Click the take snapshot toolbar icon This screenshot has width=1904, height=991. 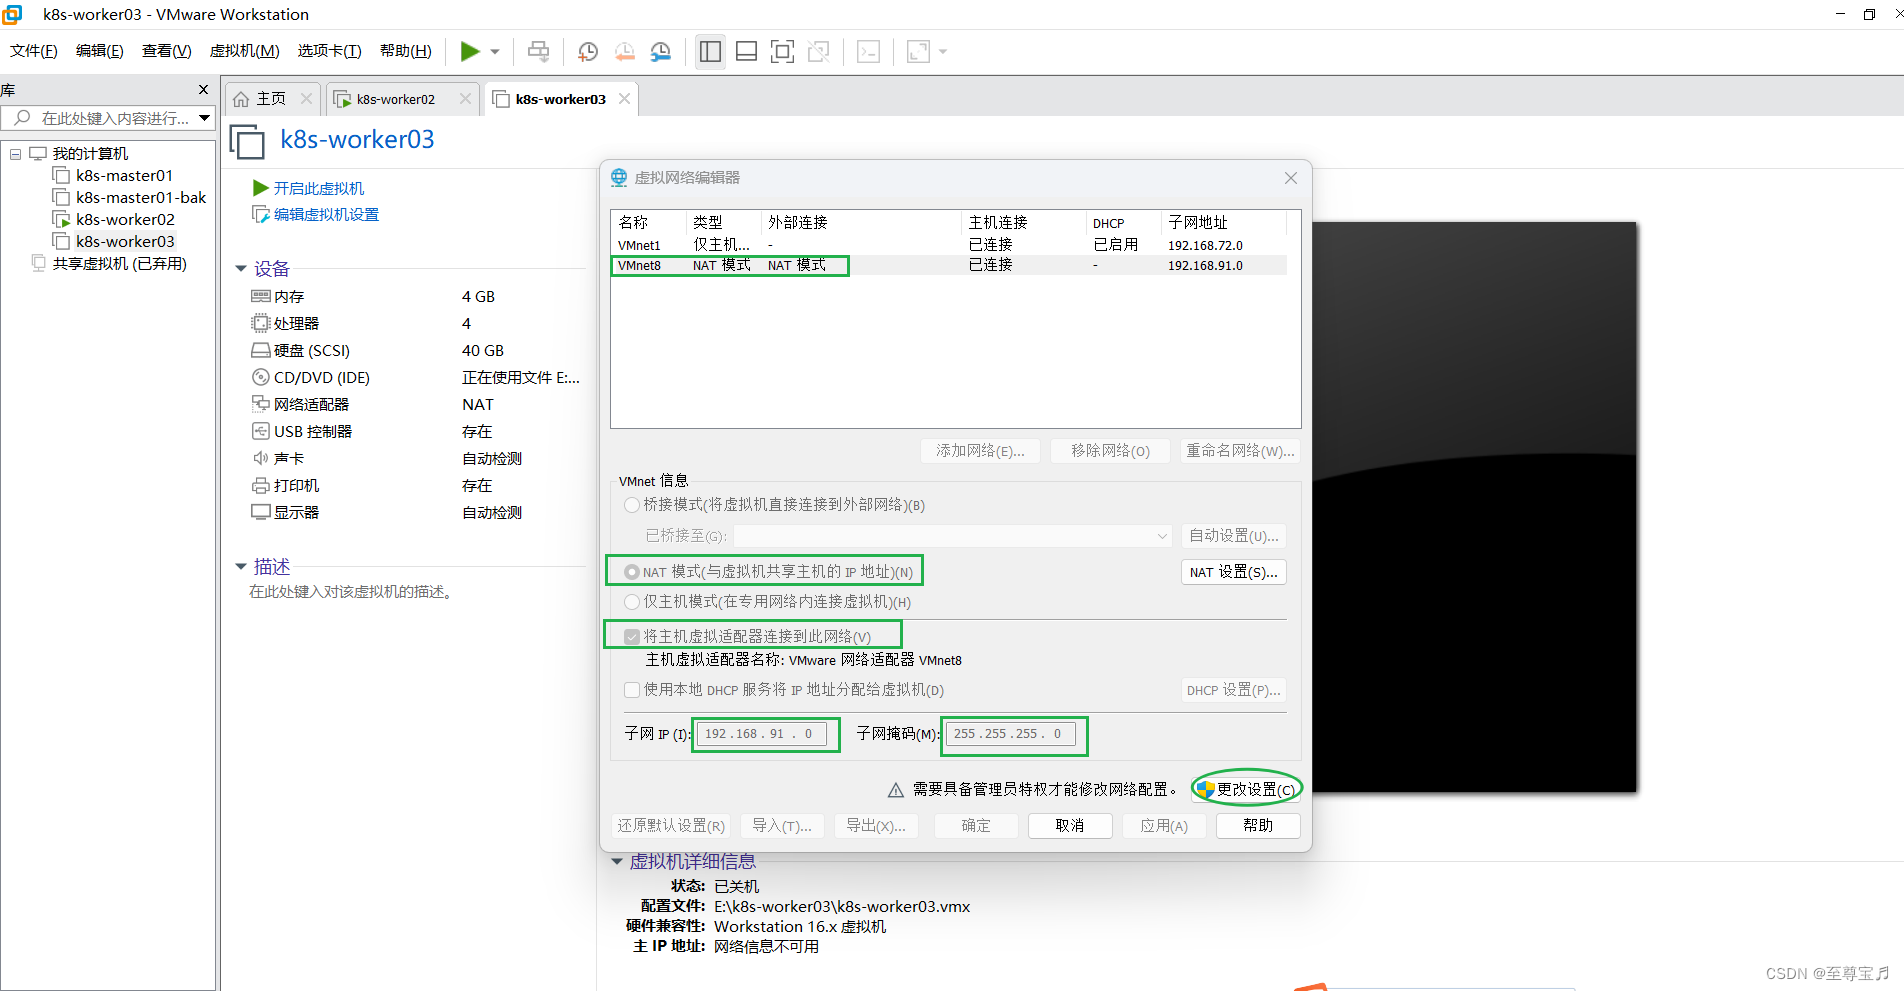coord(588,51)
